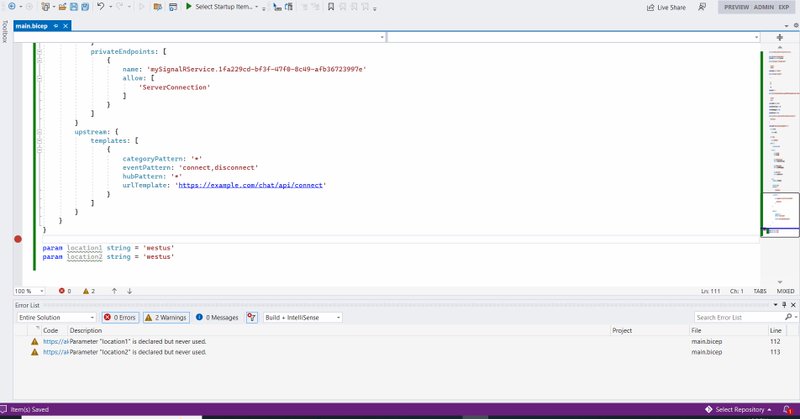Open the right navigation bar dropdown
Screen dimensions: 800x419
tap(756, 37)
